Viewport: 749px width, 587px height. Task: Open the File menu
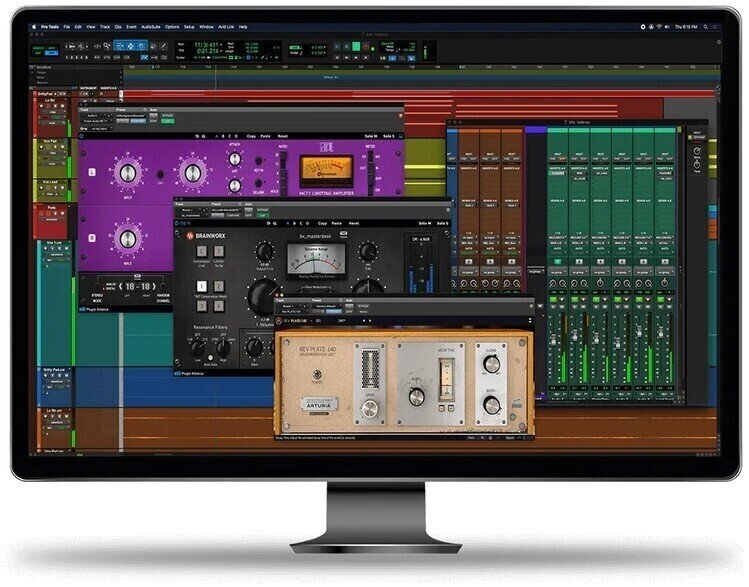pyautogui.click(x=66, y=27)
